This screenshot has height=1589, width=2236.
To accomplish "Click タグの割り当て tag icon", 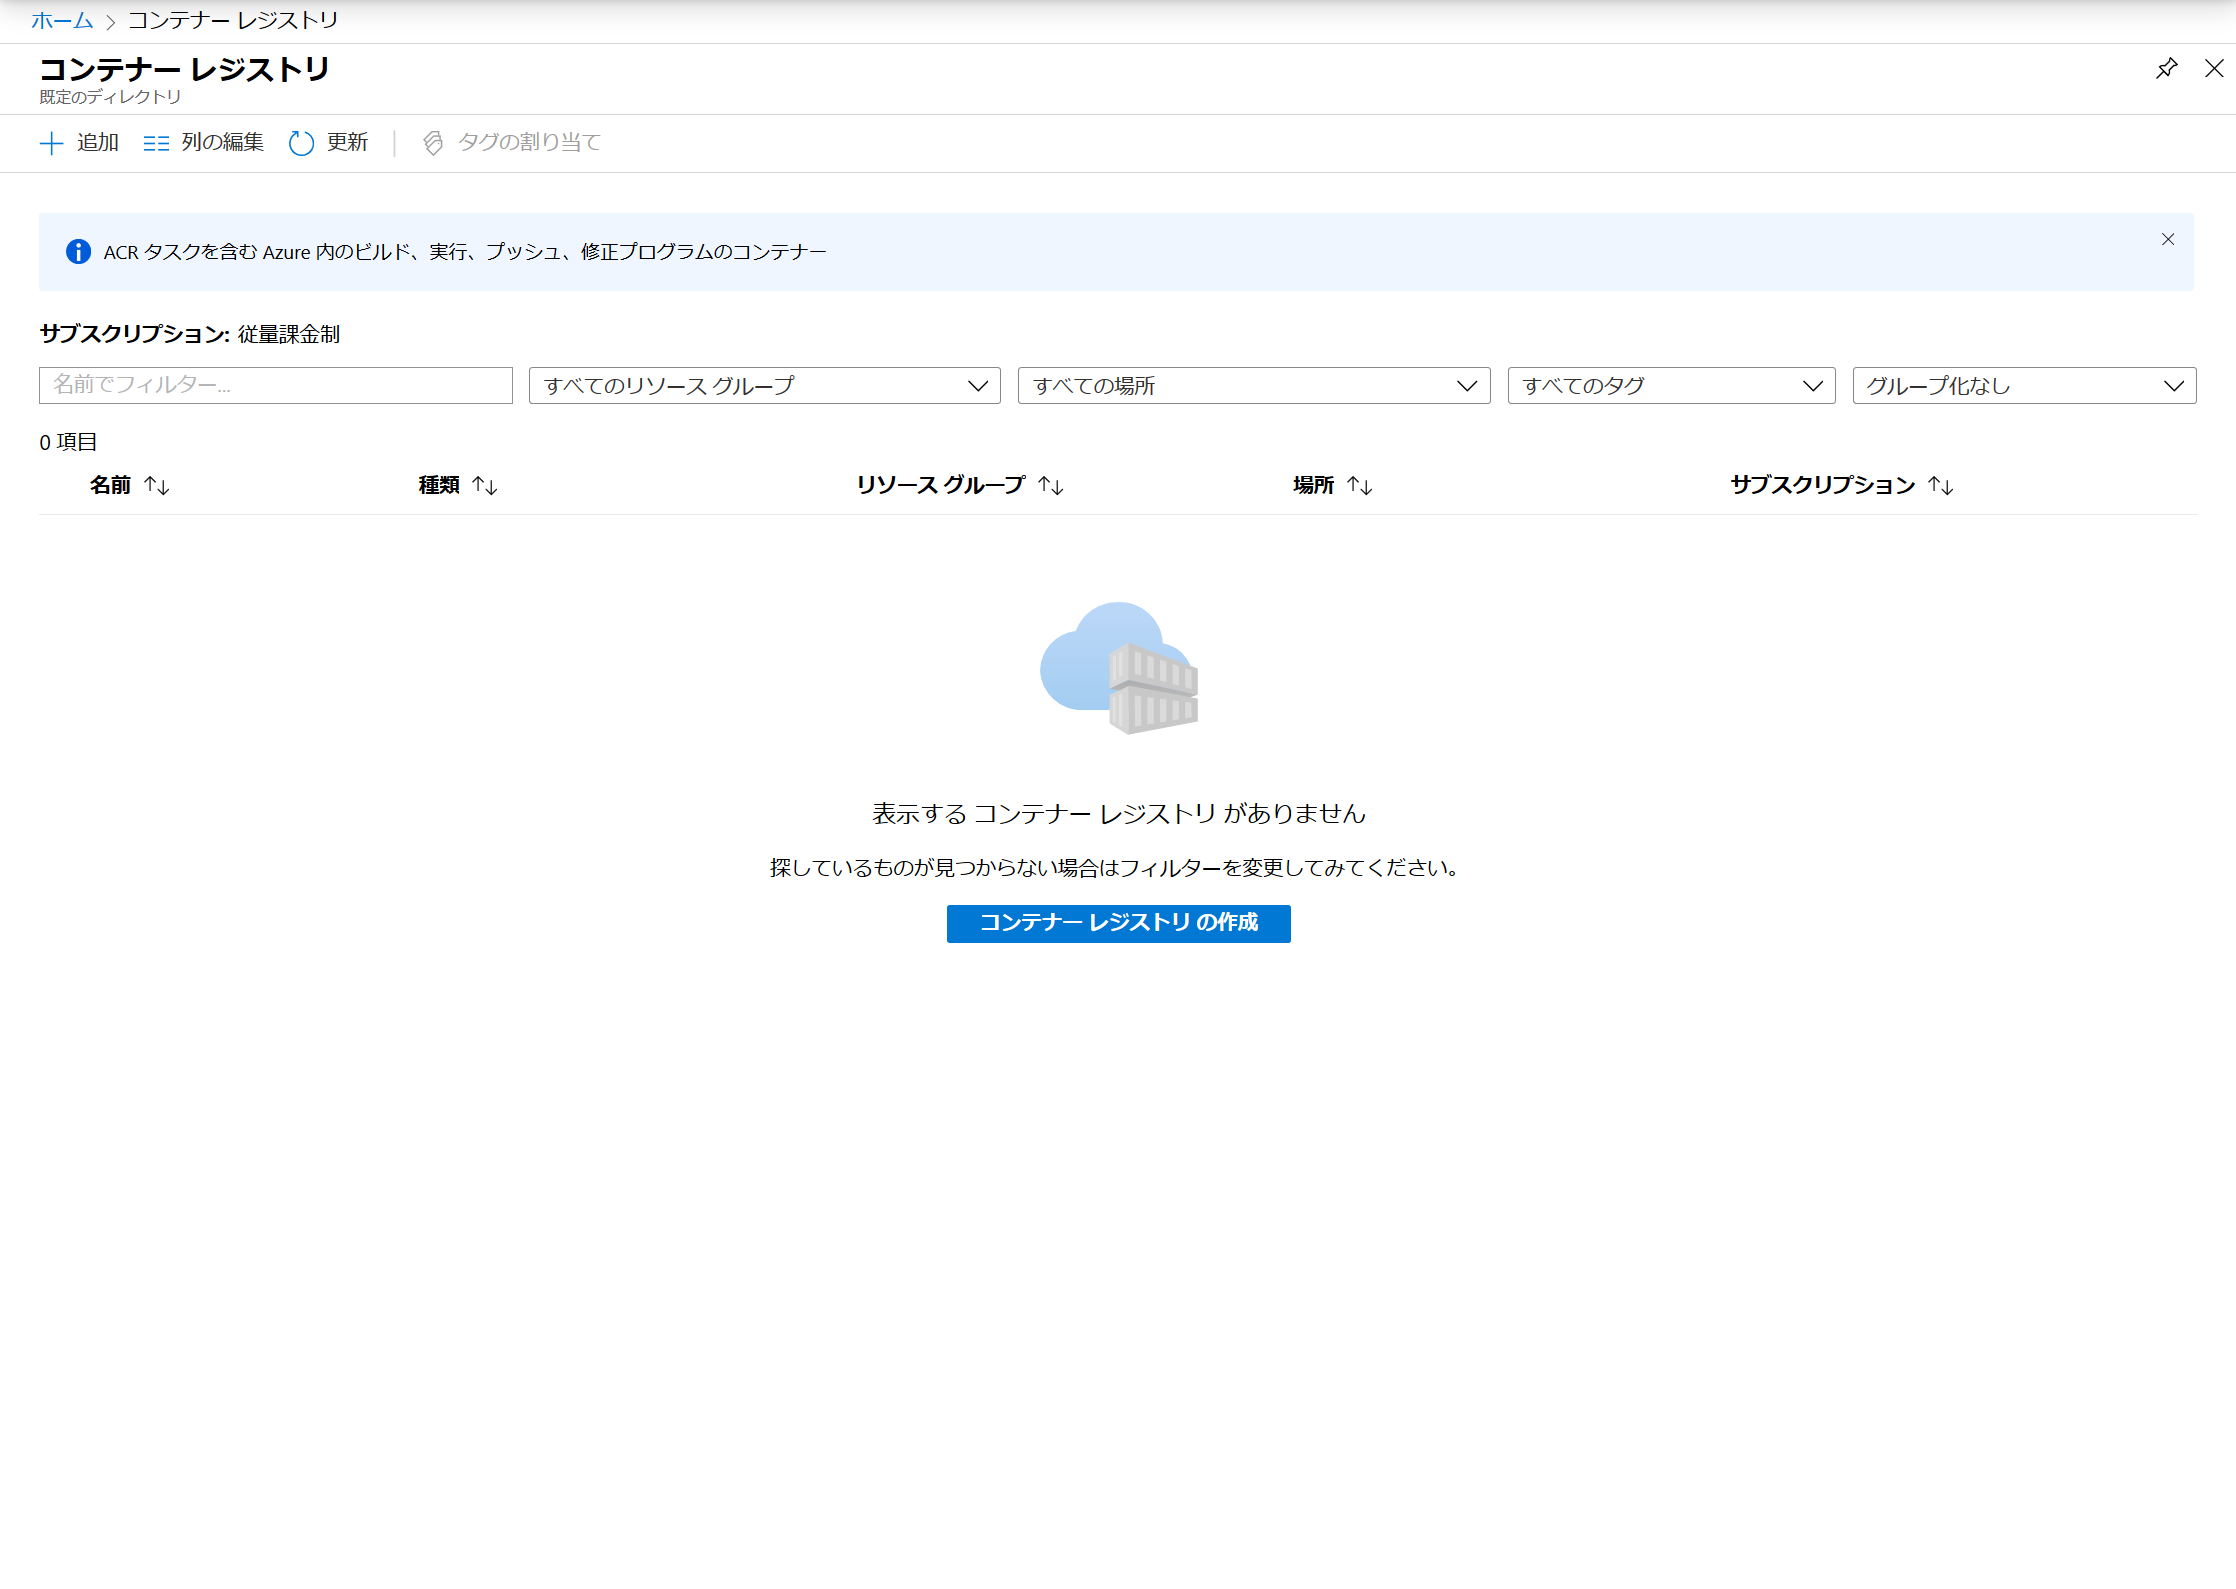I will 433,143.
